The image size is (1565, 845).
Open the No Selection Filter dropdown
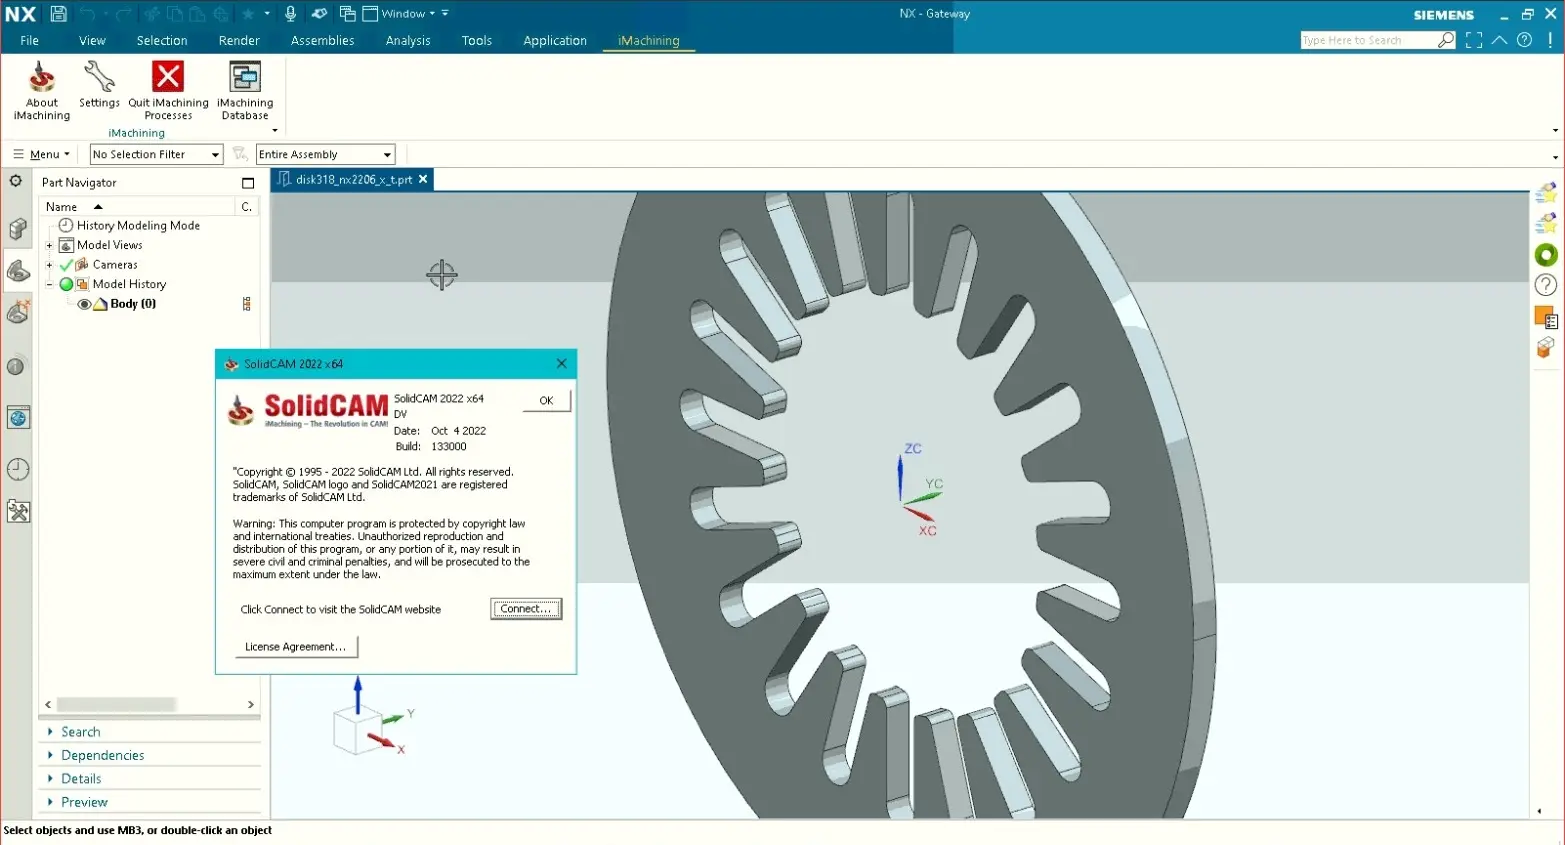coord(156,154)
